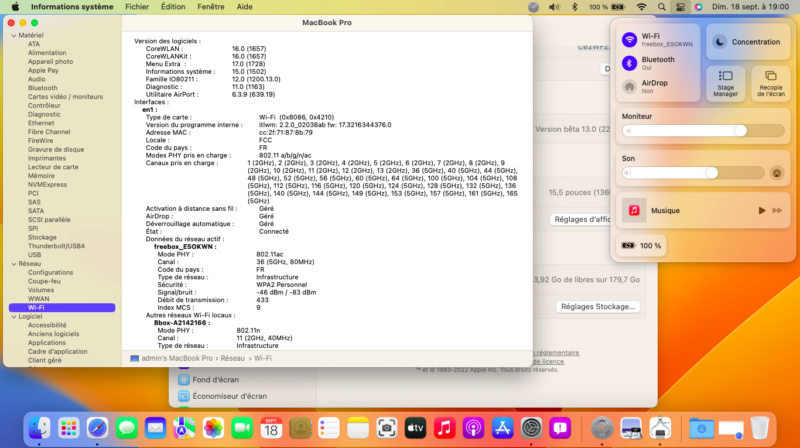Open sound output AirPlay button
The height and width of the screenshot is (448, 800).
777,173
